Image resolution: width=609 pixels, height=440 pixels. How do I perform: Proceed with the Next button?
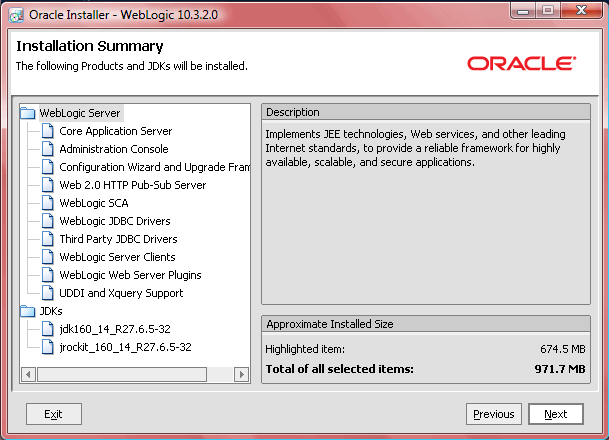[x=555, y=414]
